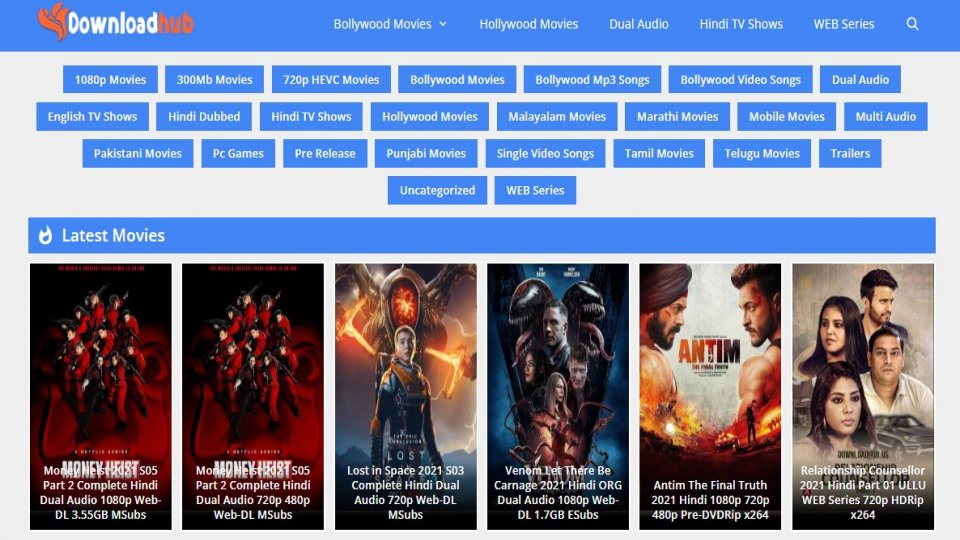This screenshot has width=960, height=540.
Task: Click the Hindi TV Shows category button
Action: coord(311,116)
